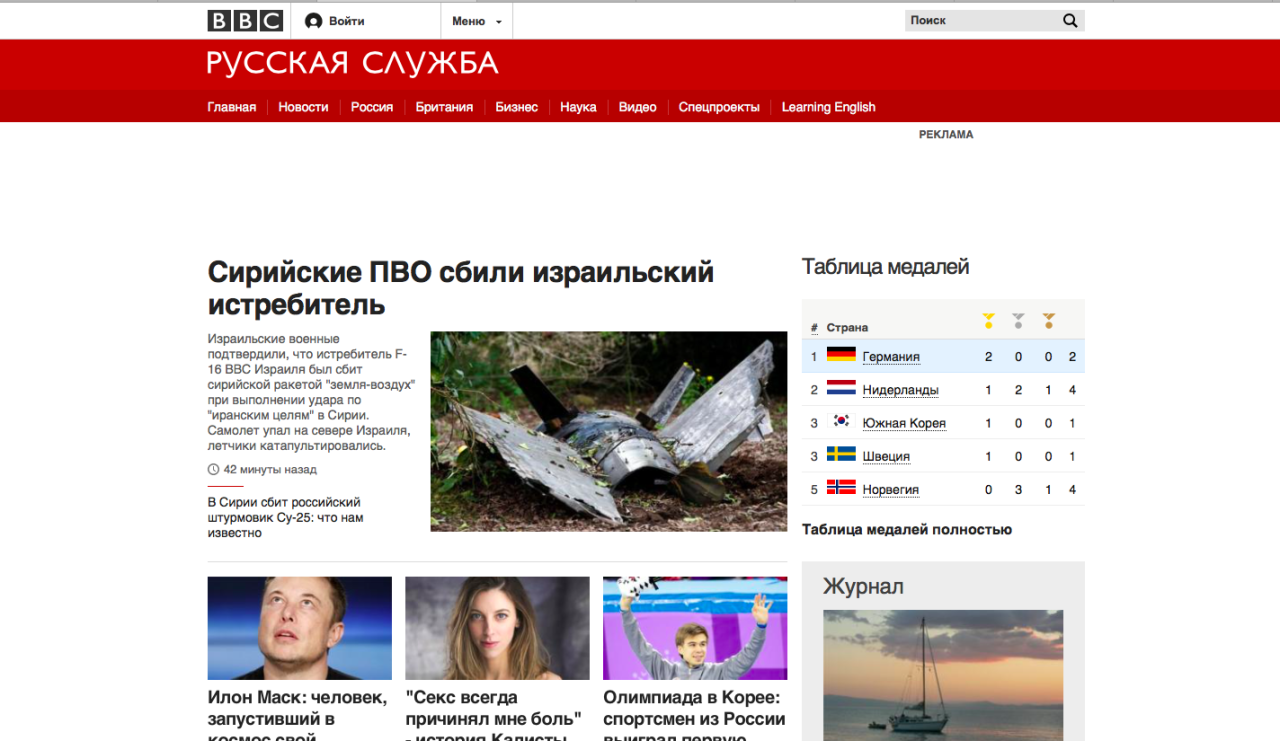Image resolution: width=1280 pixels, height=741 pixels.
Task: Open headline about Syrian air defense
Action: [x=460, y=287]
